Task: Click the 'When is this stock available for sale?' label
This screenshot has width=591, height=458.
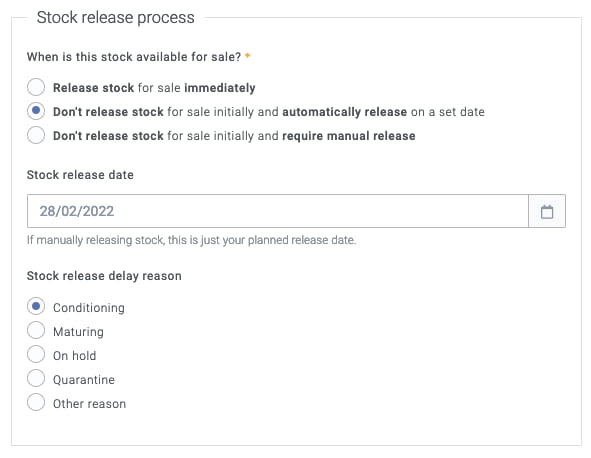Action: [134, 57]
